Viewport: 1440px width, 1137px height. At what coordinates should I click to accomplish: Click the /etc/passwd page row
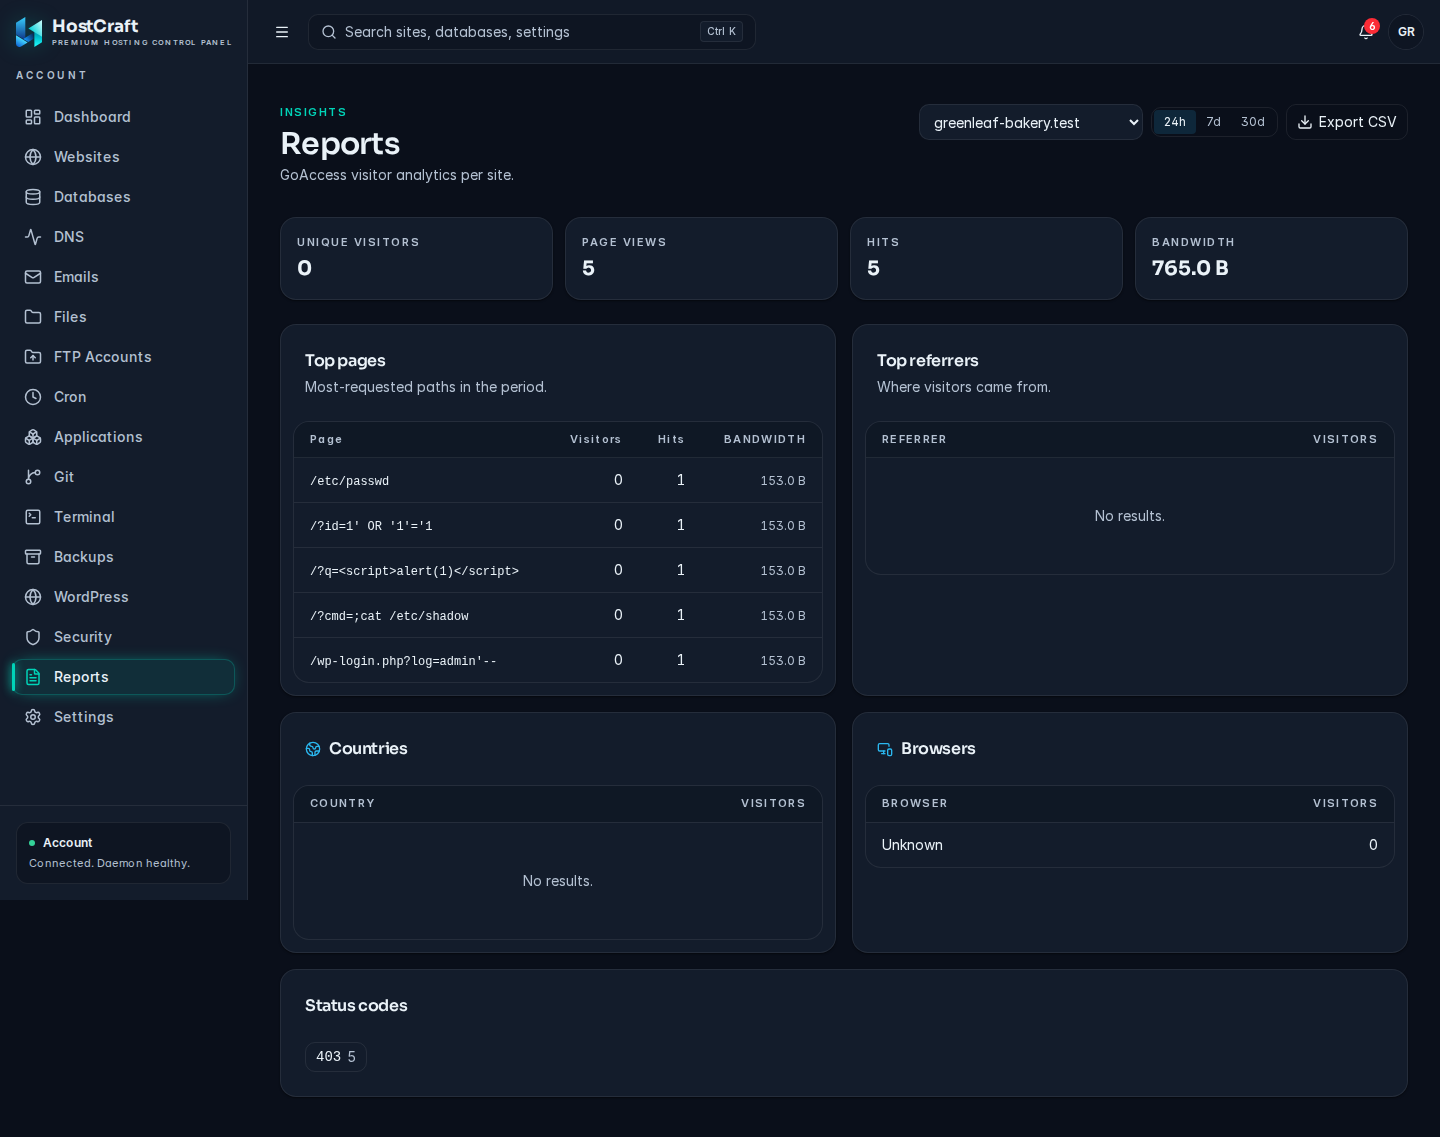pyautogui.click(x=558, y=480)
